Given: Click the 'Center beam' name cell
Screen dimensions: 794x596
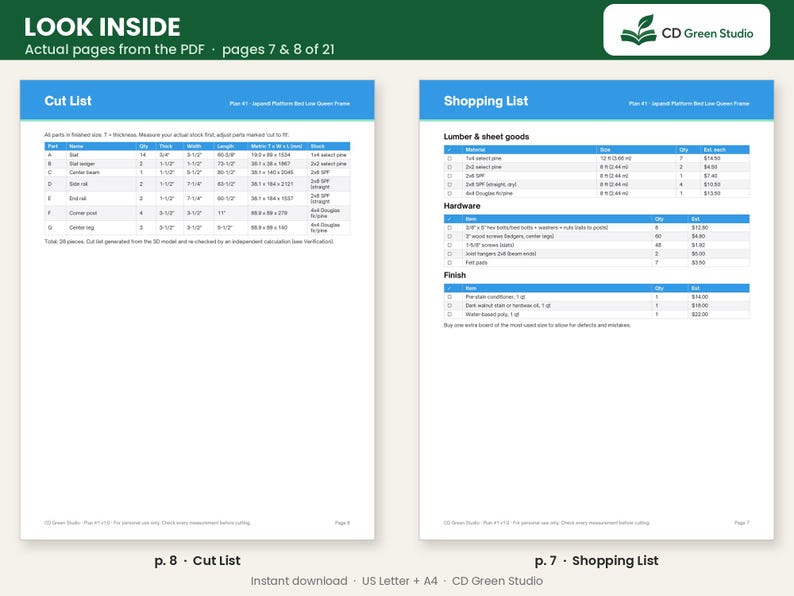Looking at the screenshot, I should coord(85,173).
